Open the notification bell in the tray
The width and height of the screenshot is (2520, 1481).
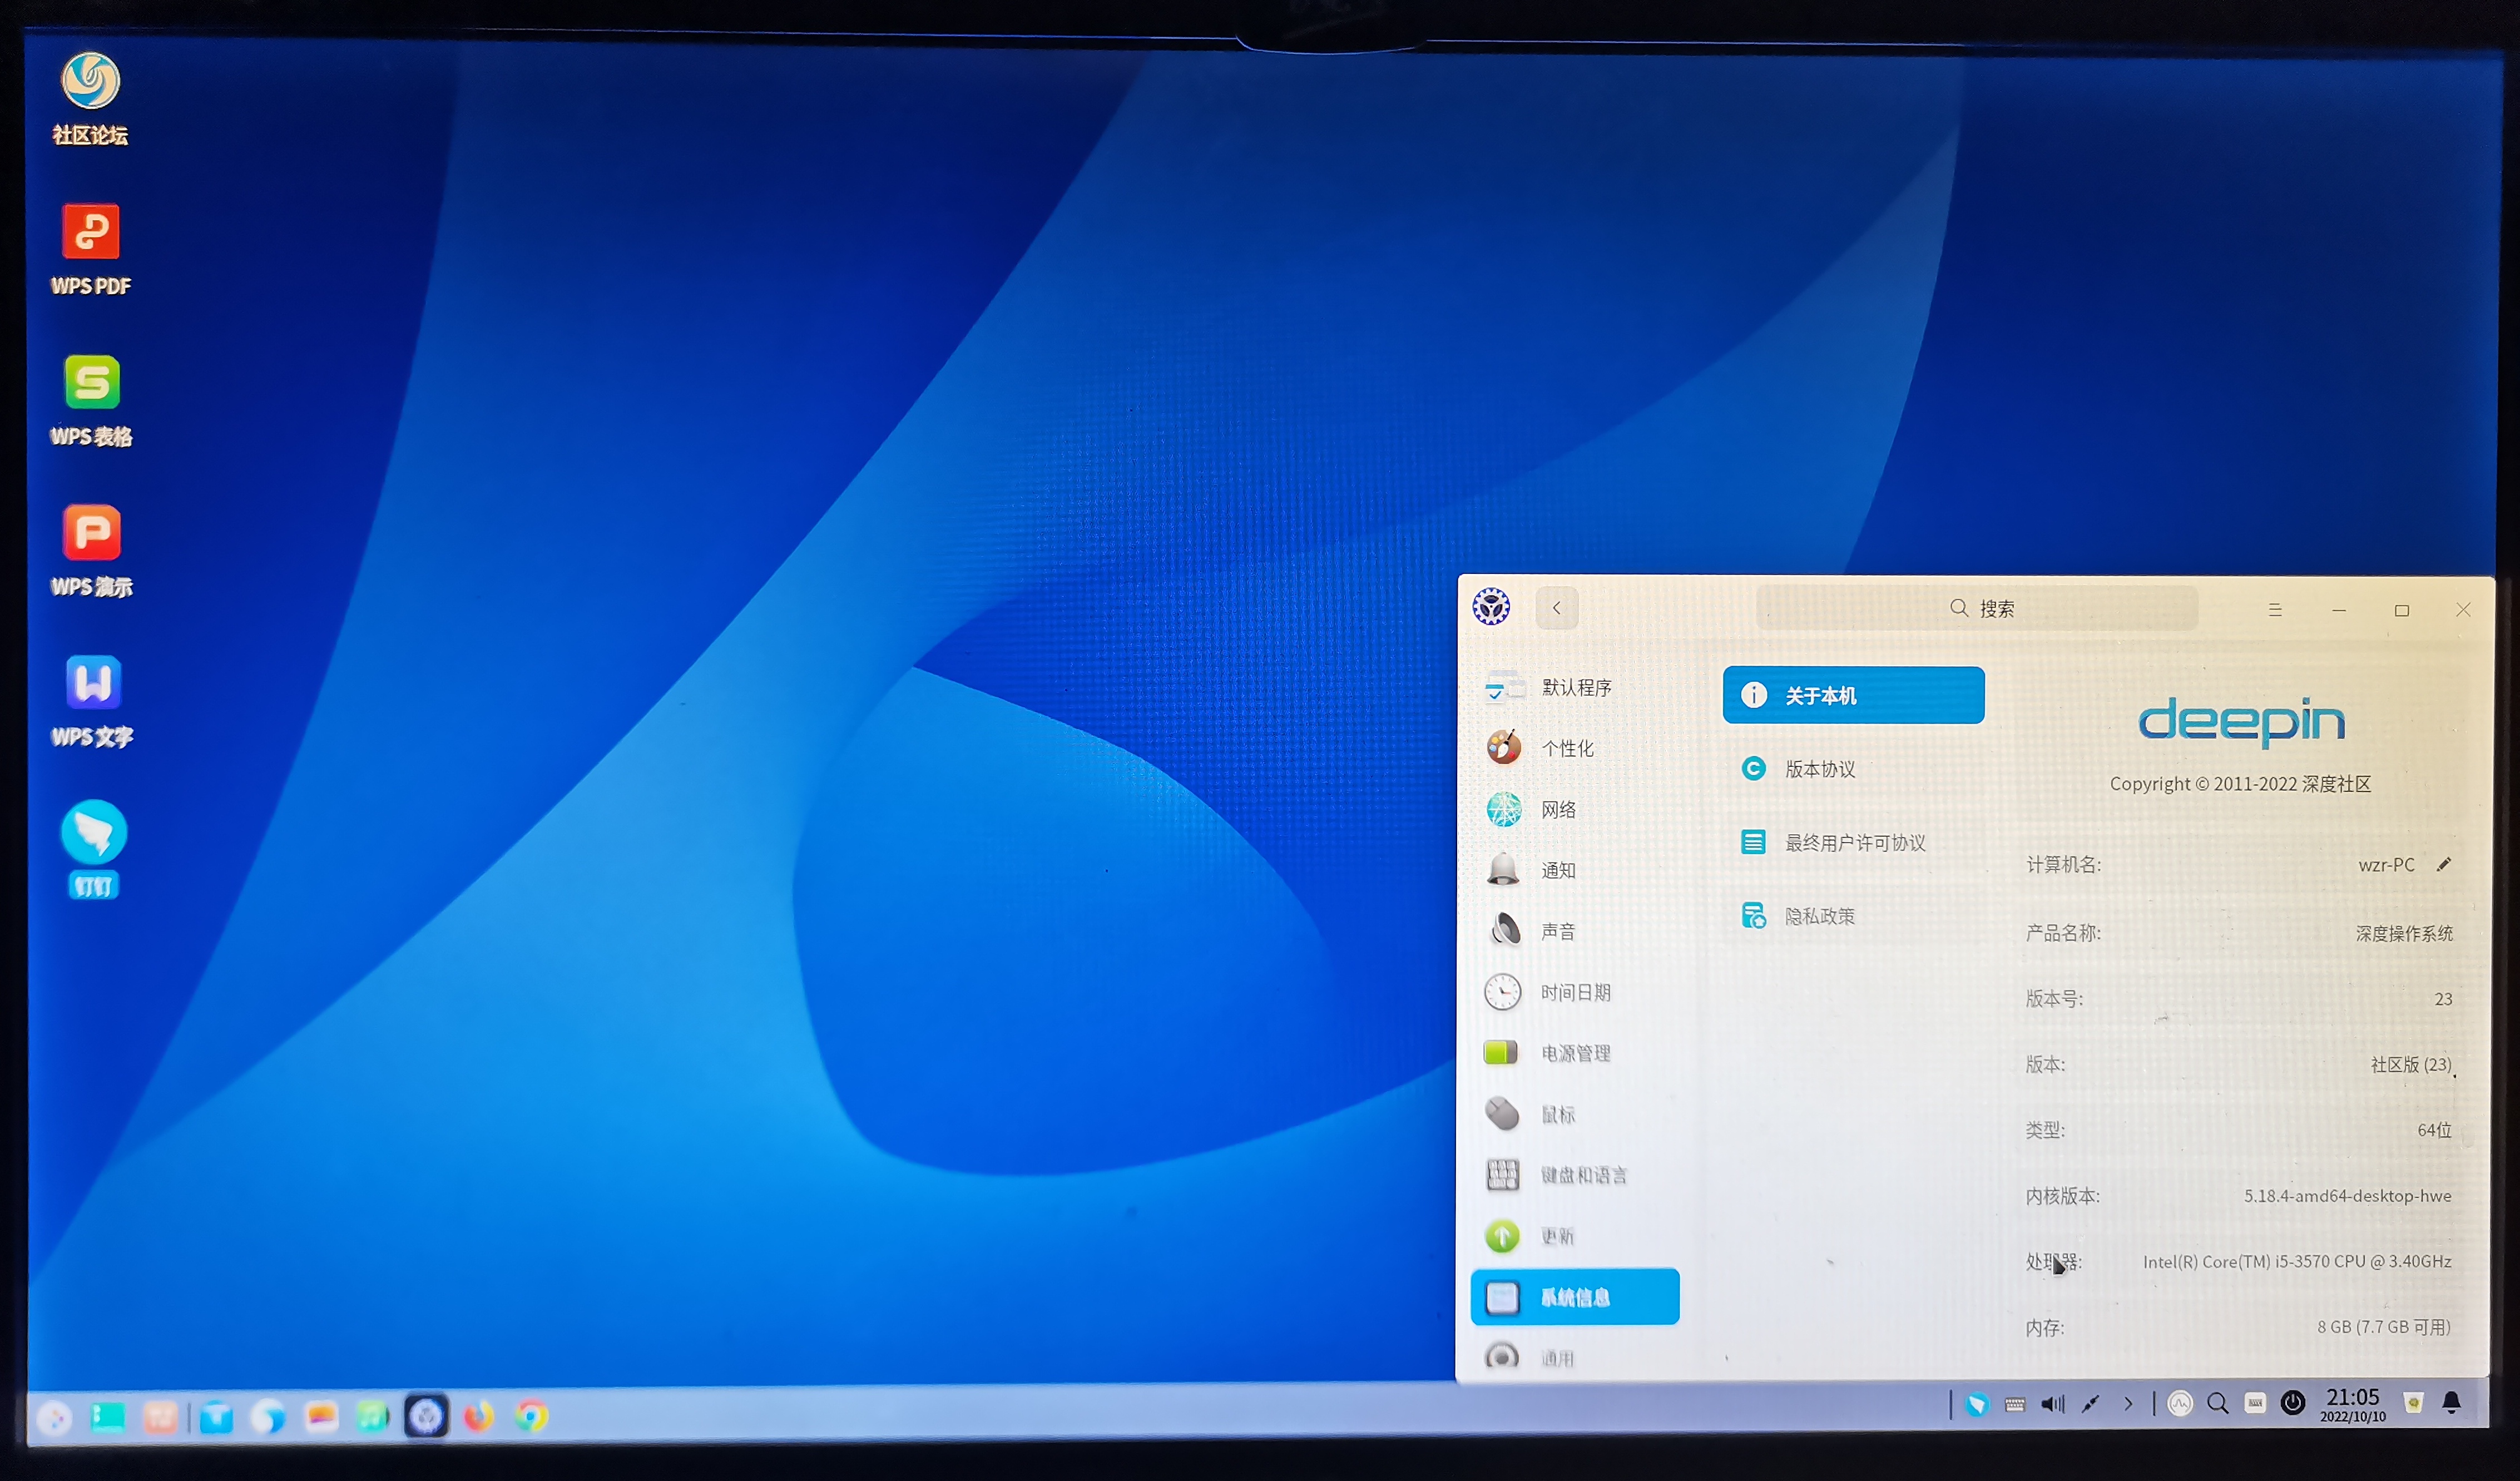[x=2451, y=1403]
